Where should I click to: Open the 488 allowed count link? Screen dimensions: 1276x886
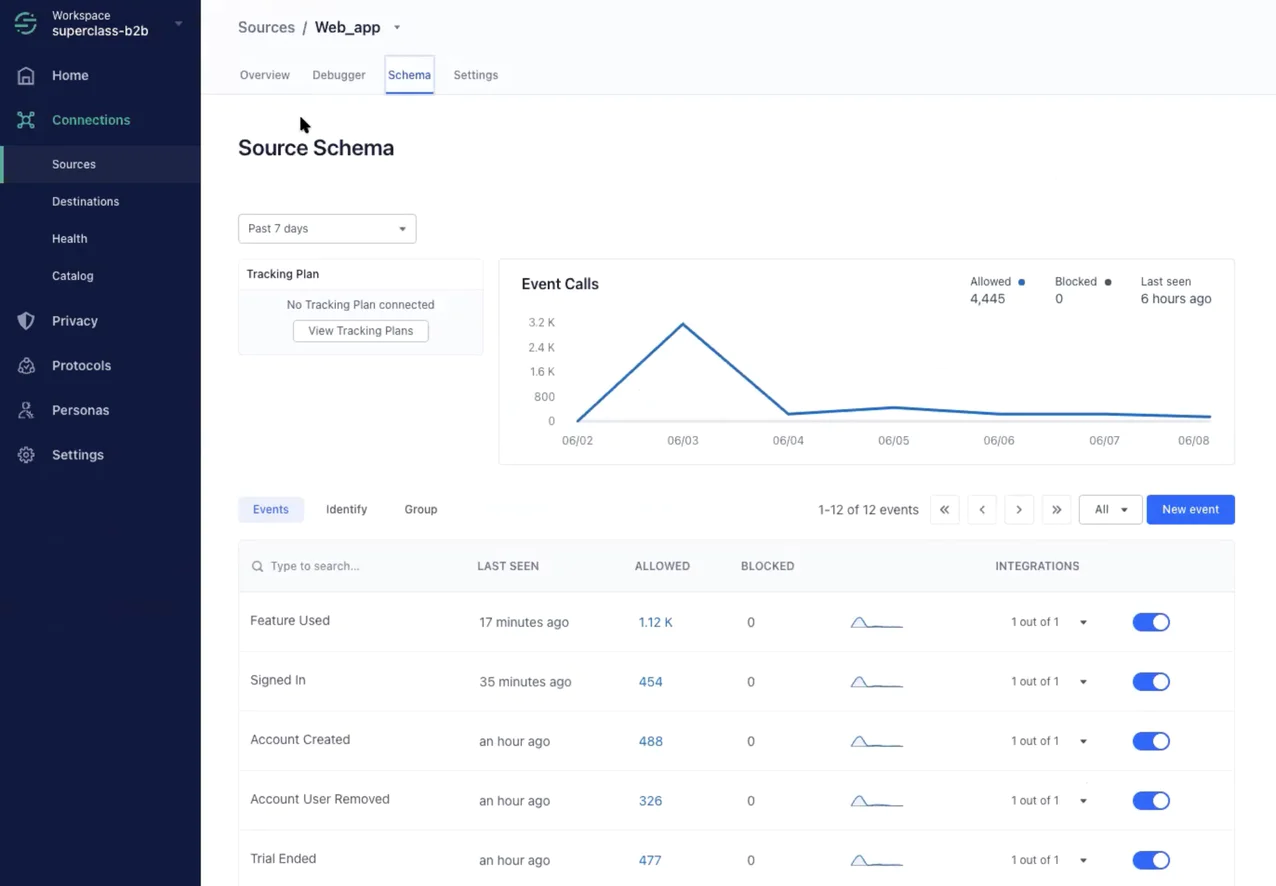tap(651, 741)
